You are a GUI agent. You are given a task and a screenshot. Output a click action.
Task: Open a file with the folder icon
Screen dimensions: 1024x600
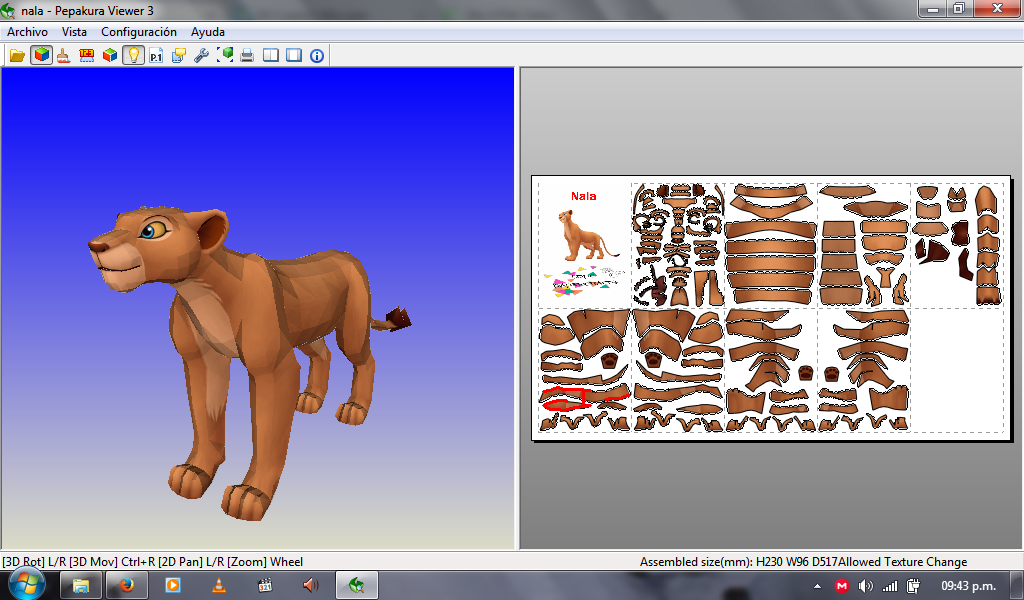pyautogui.click(x=17, y=55)
